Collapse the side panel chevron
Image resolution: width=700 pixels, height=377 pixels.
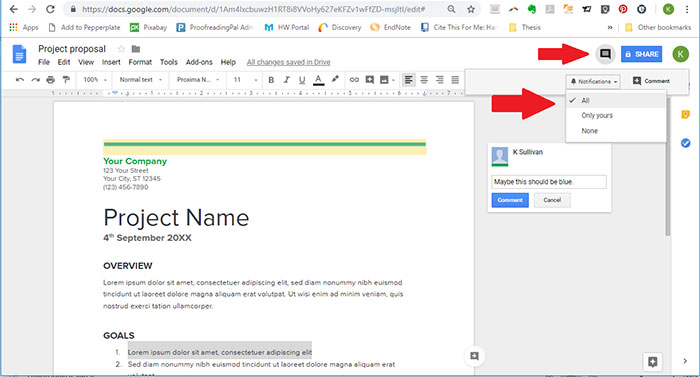point(685,361)
